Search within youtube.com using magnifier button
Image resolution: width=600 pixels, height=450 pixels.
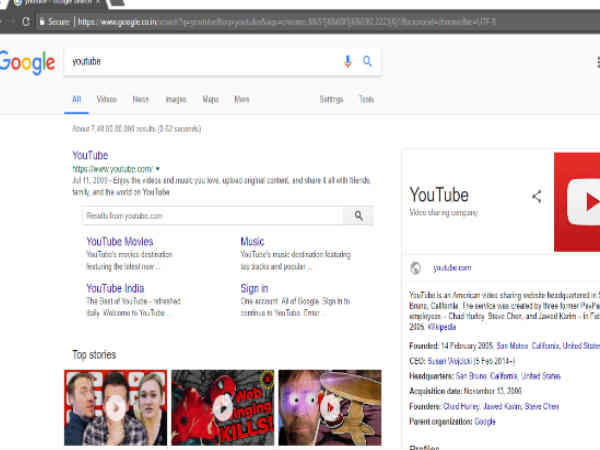[359, 216]
